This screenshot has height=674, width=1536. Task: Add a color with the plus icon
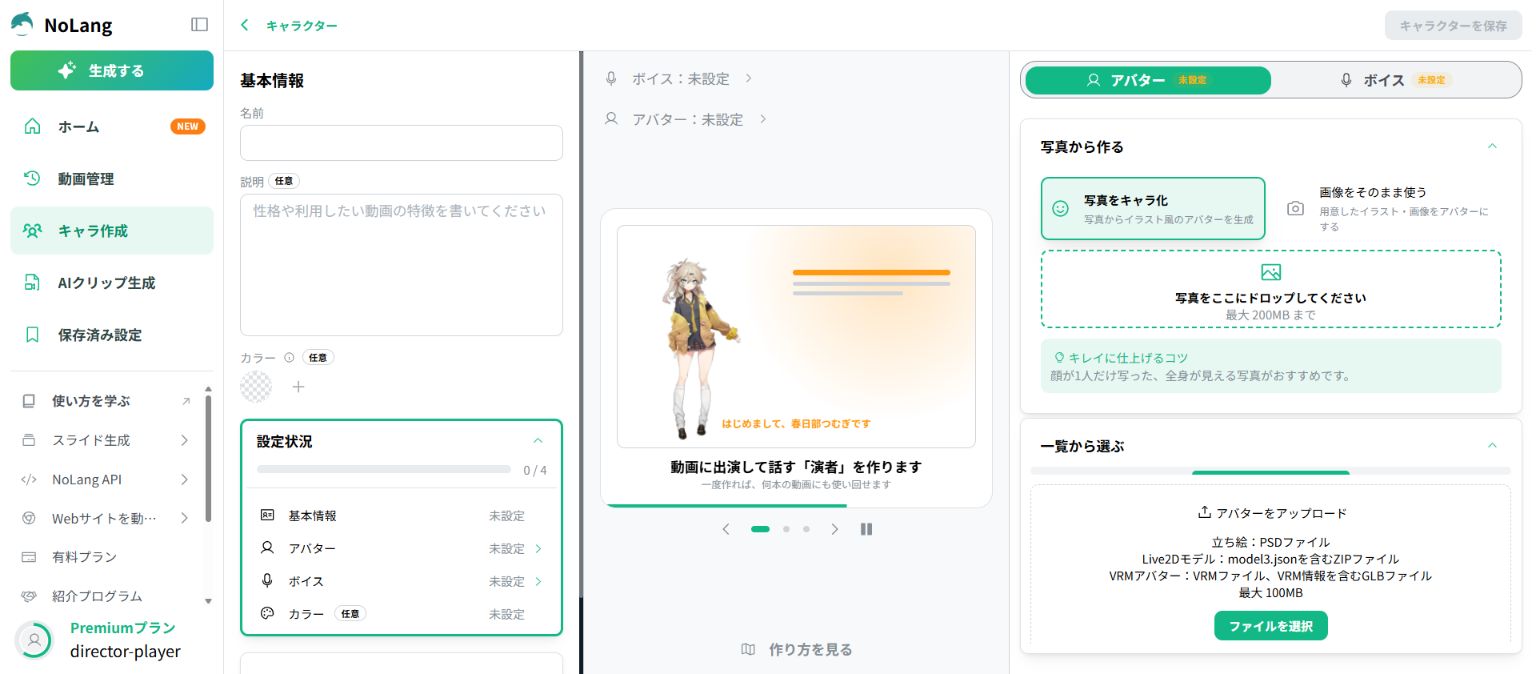[298, 386]
